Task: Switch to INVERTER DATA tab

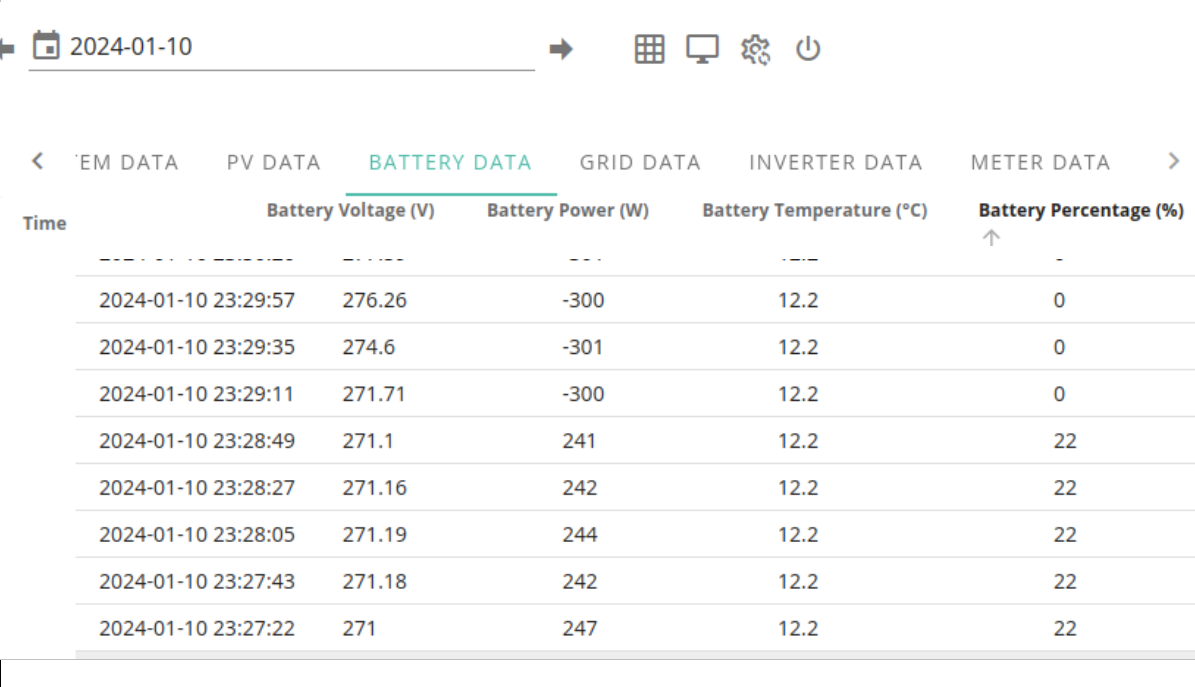Action: click(836, 162)
